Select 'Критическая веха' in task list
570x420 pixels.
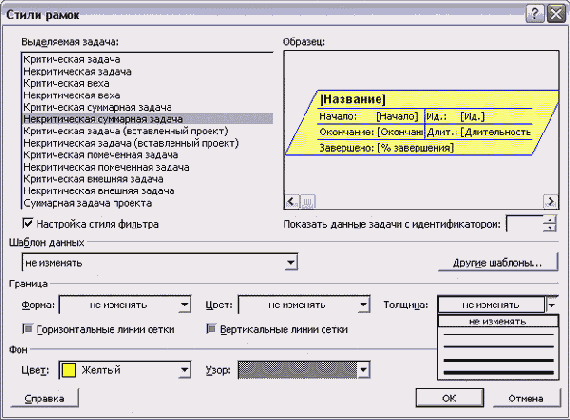click(66, 83)
